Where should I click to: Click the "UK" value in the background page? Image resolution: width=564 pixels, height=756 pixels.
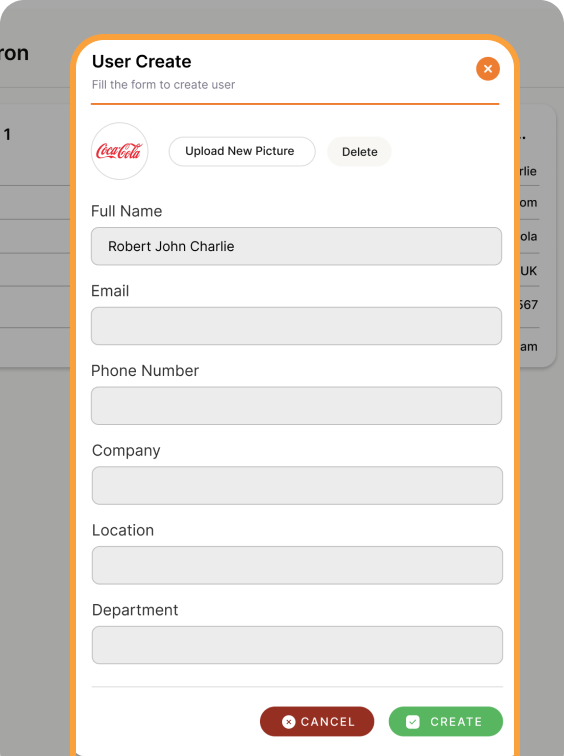coord(529,270)
